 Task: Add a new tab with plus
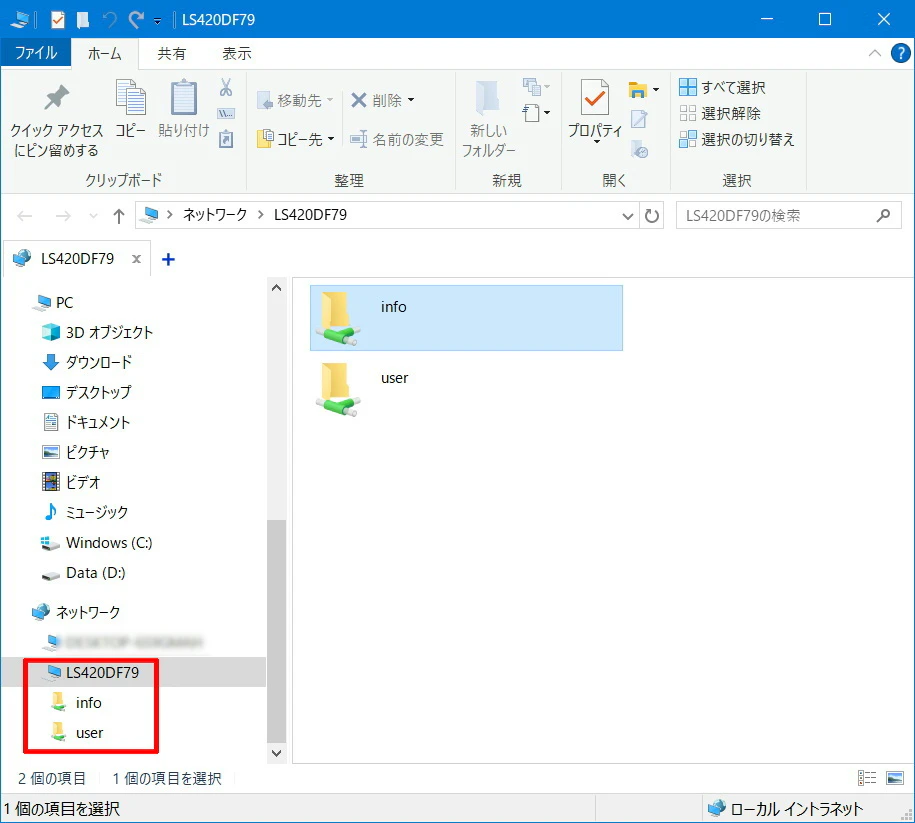(168, 259)
